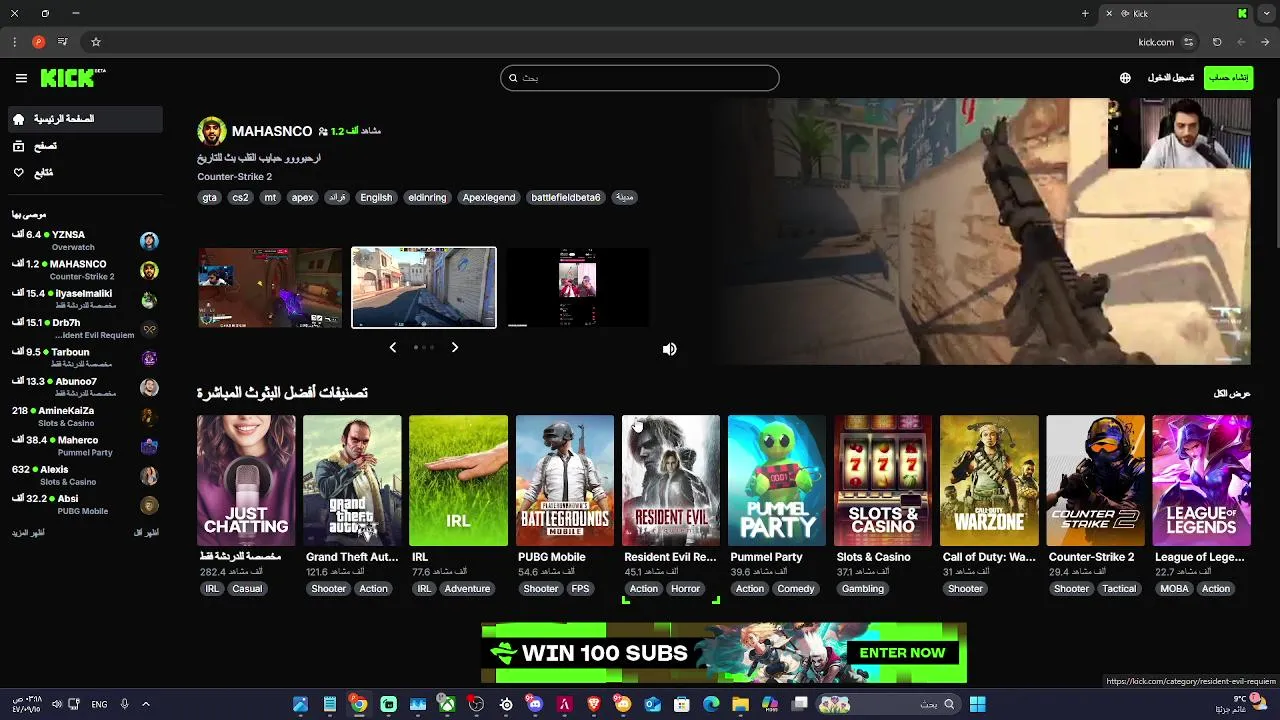Screen dimensions: 1280x720
Task: Select the English tag
Action: pos(376,197)
